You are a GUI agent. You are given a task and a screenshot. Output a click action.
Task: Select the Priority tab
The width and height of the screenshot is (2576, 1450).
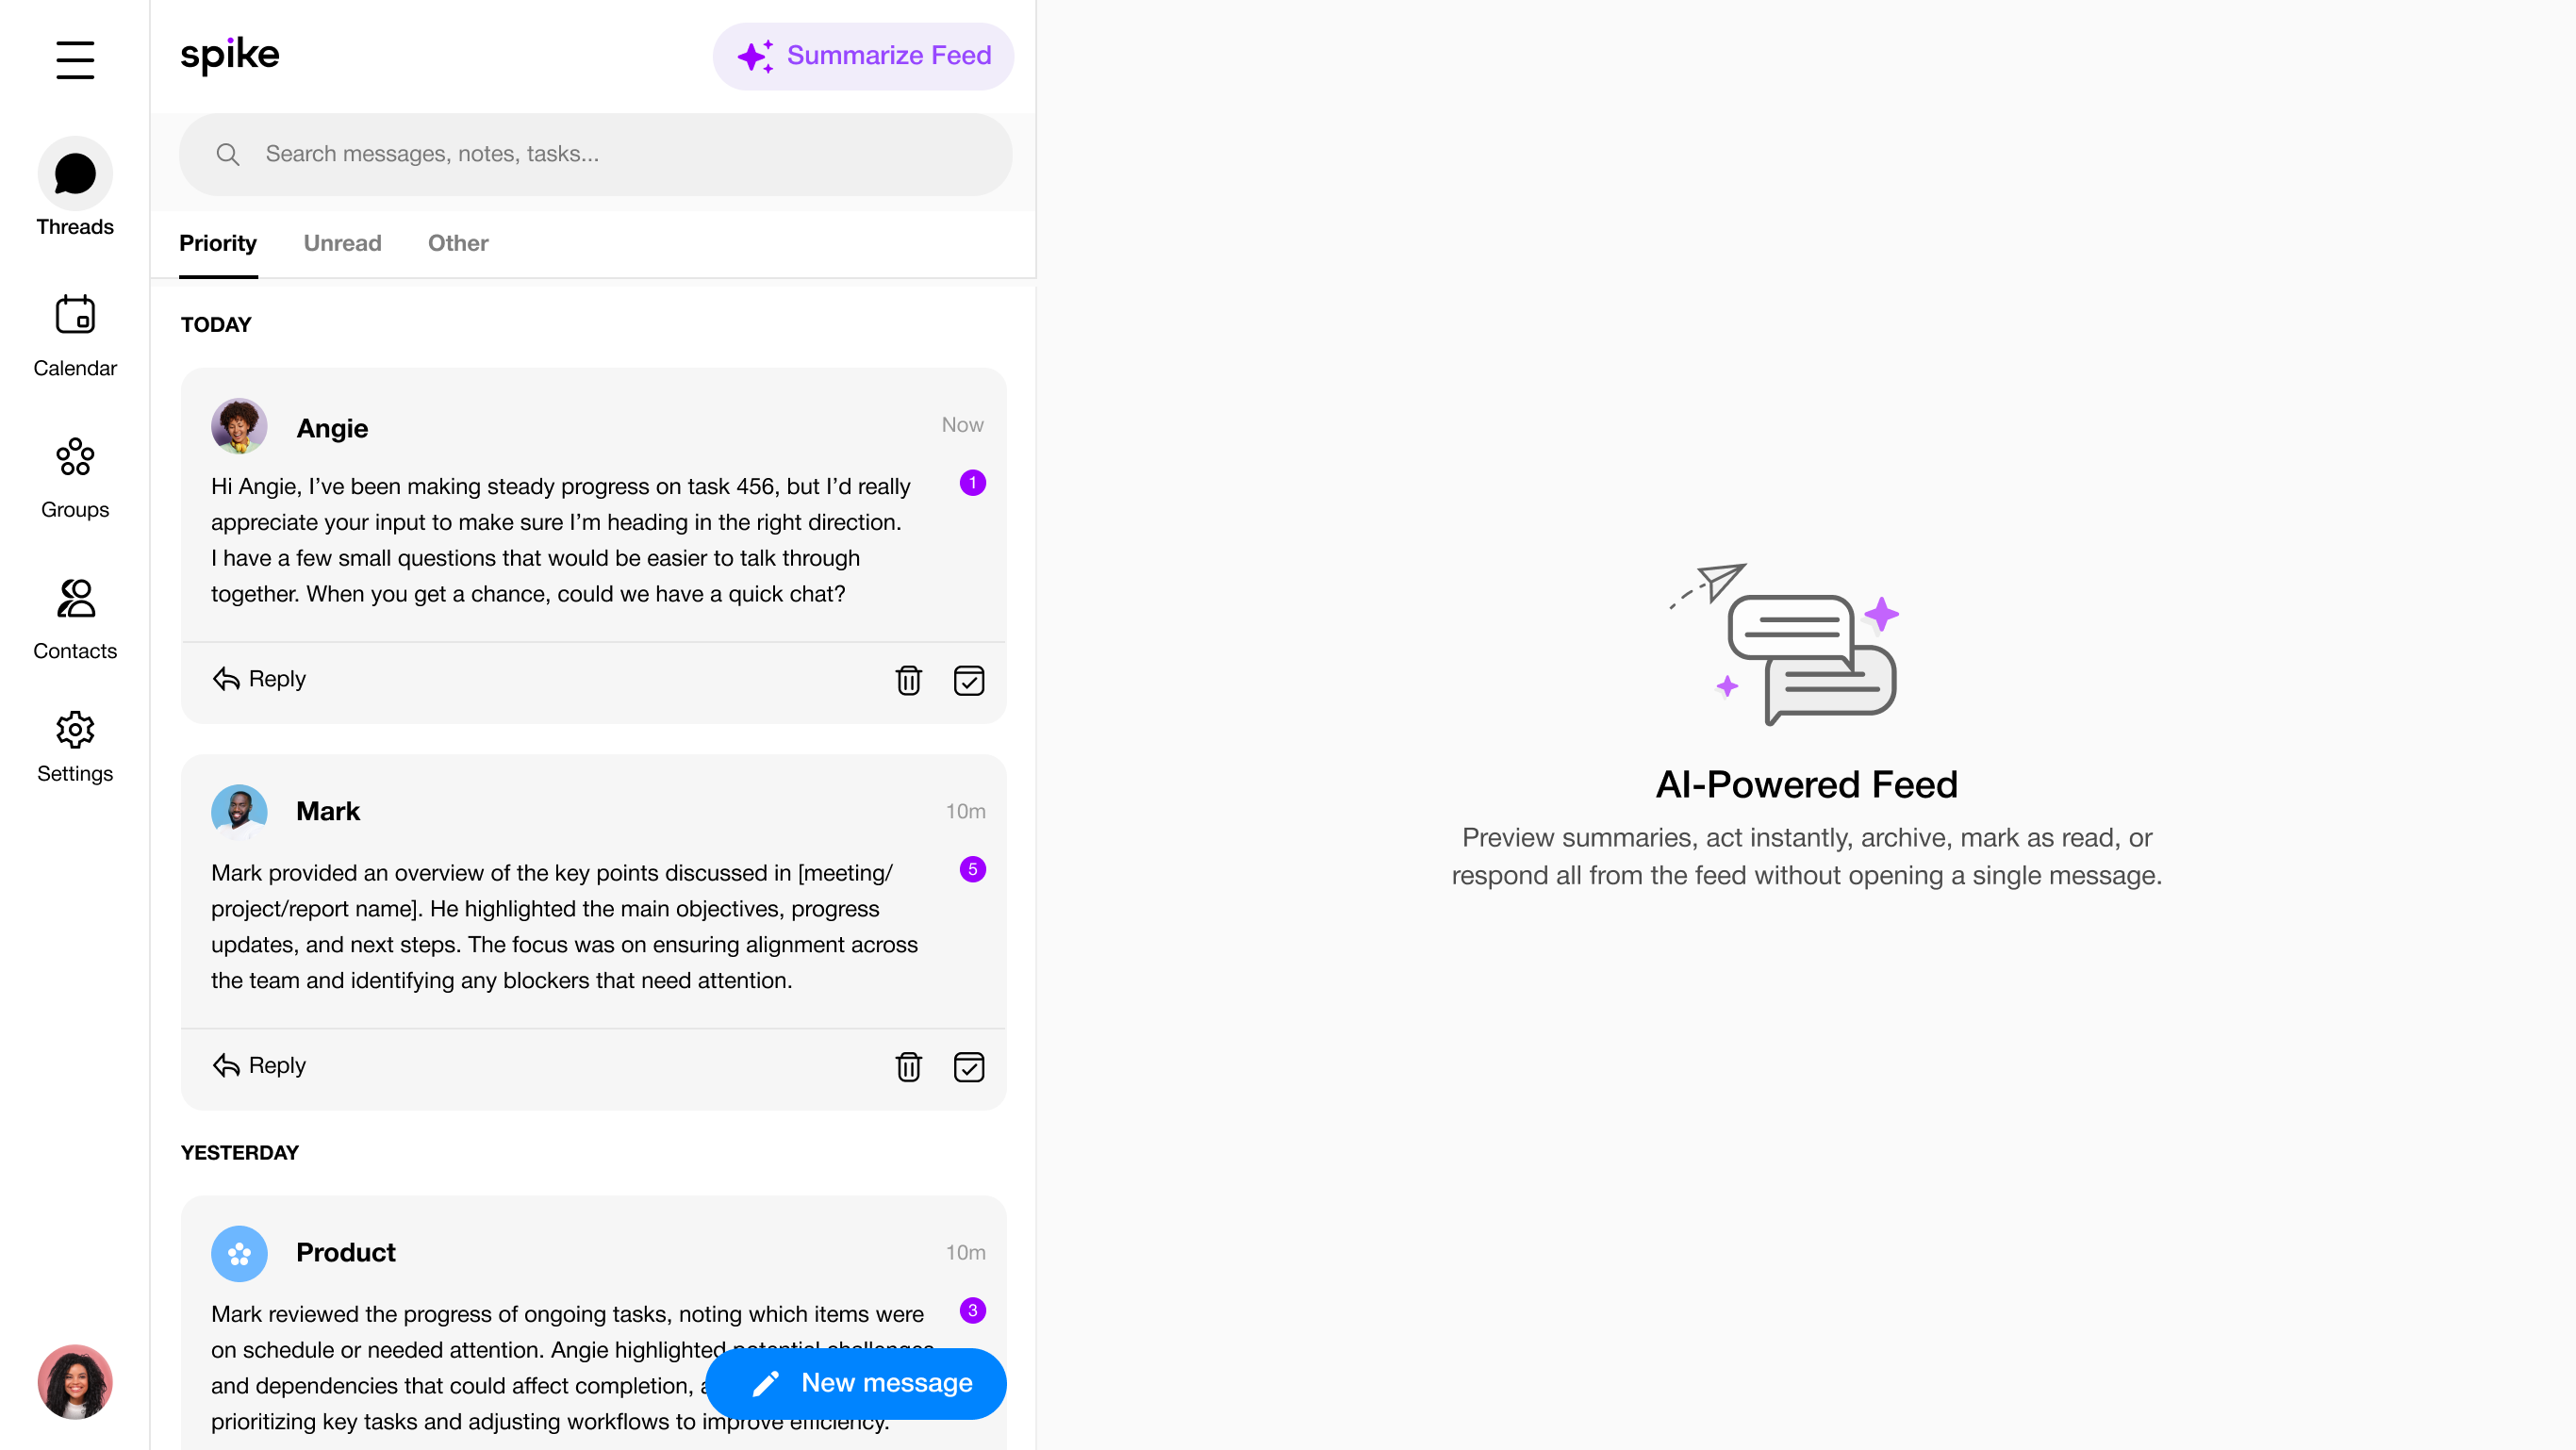click(x=218, y=243)
